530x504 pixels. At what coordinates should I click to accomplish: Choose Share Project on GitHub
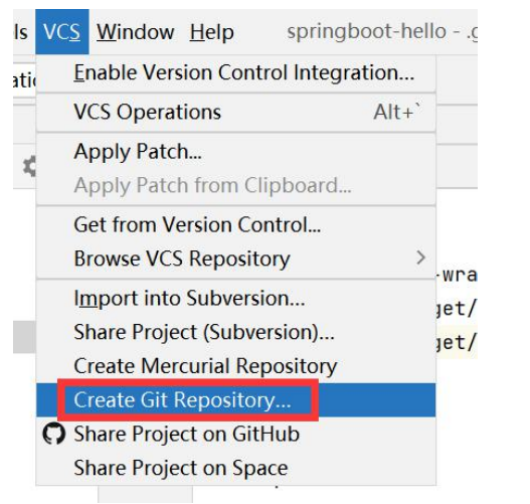click(236, 434)
